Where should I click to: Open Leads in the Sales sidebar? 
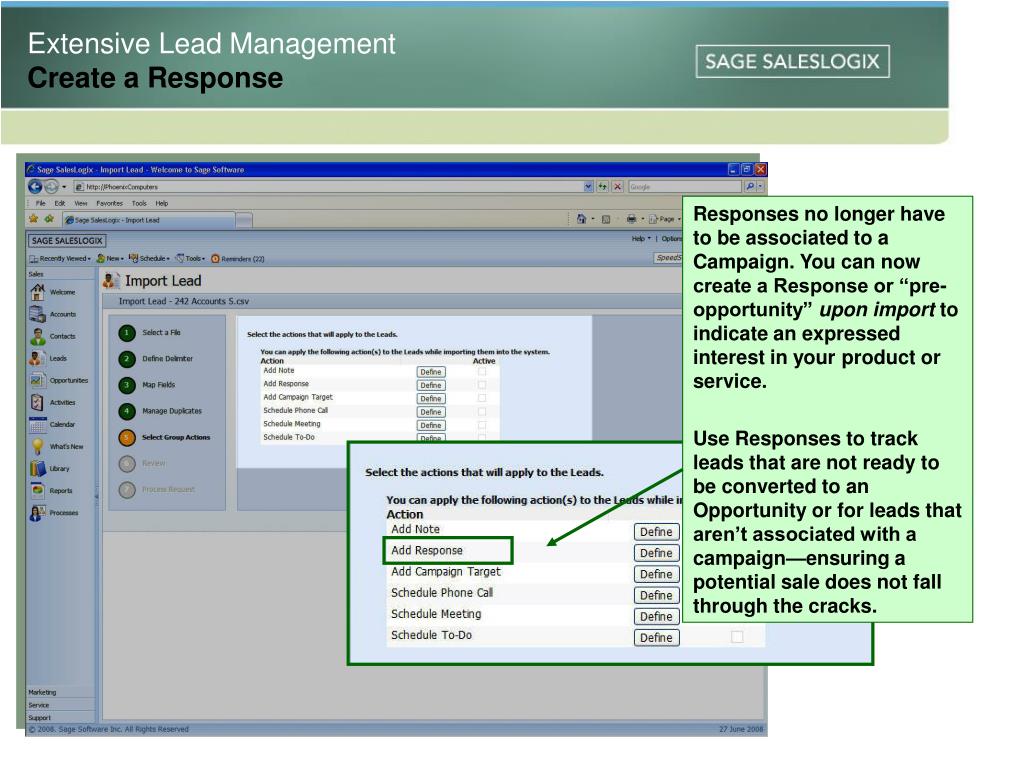tap(48, 359)
